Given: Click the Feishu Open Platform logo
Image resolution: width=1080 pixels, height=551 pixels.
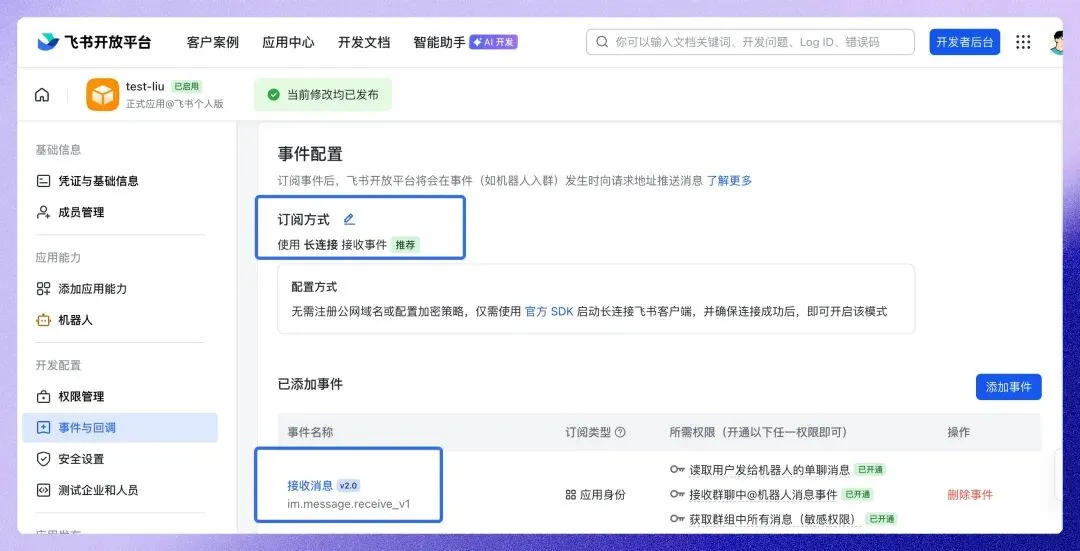Looking at the screenshot, I should click(94, 42).
